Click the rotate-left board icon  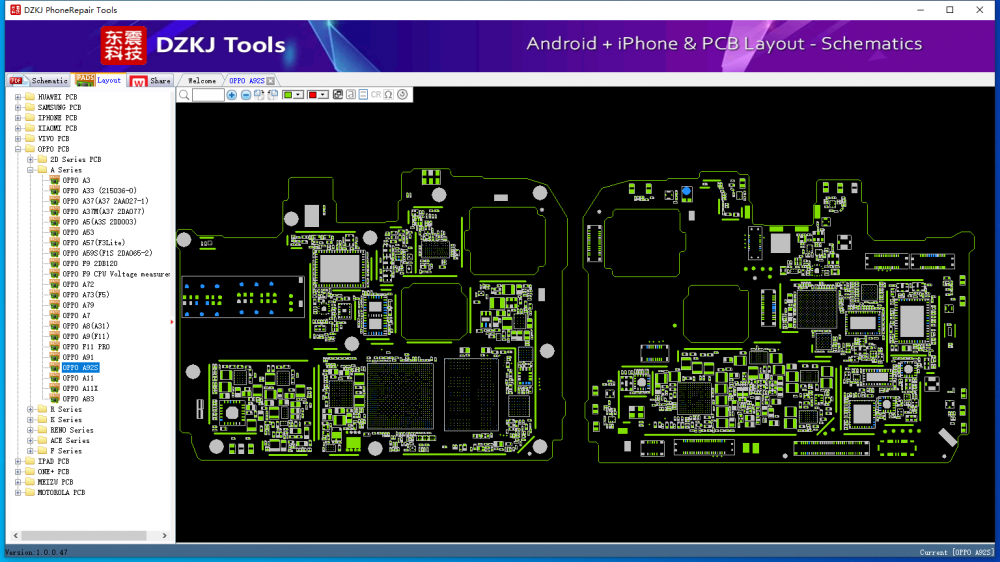[273, 95]
